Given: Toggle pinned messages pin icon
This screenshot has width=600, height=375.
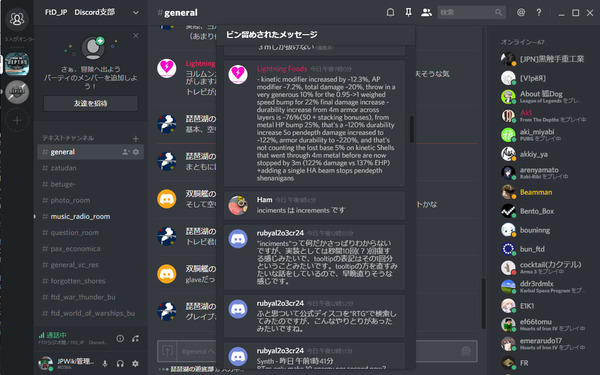Looking at the screenshot, I should [408, 13].
